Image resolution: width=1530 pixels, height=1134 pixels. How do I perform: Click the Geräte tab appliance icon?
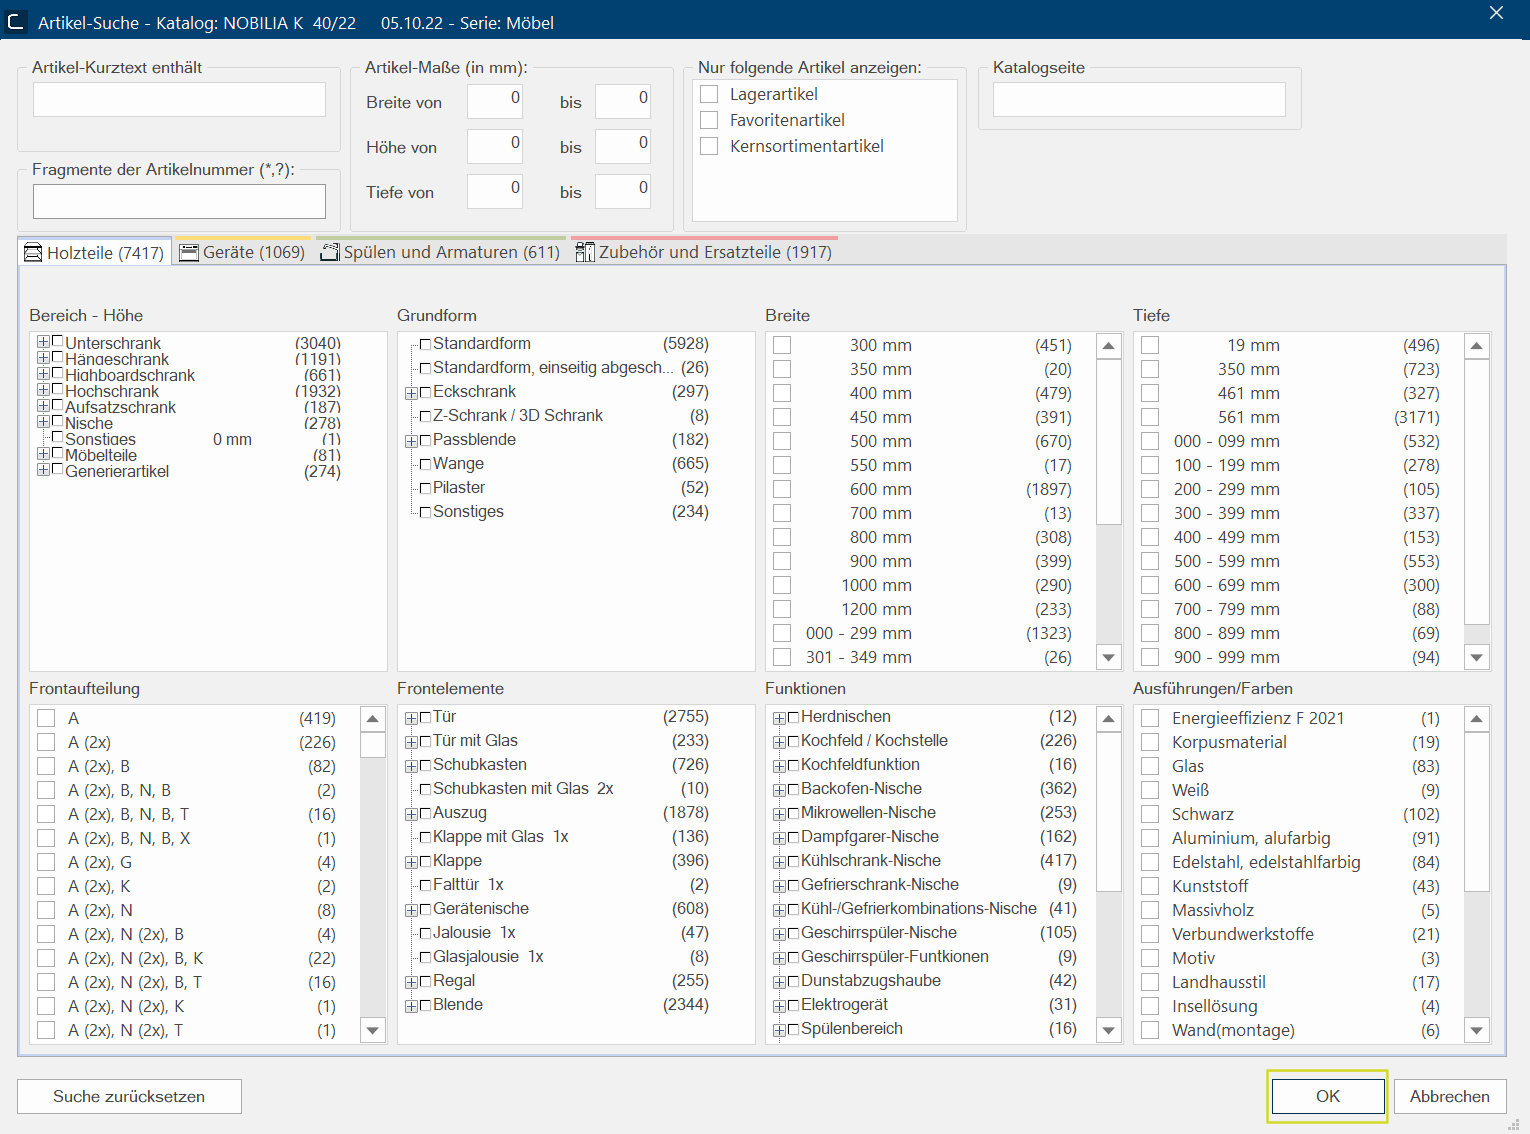(189, 253)
